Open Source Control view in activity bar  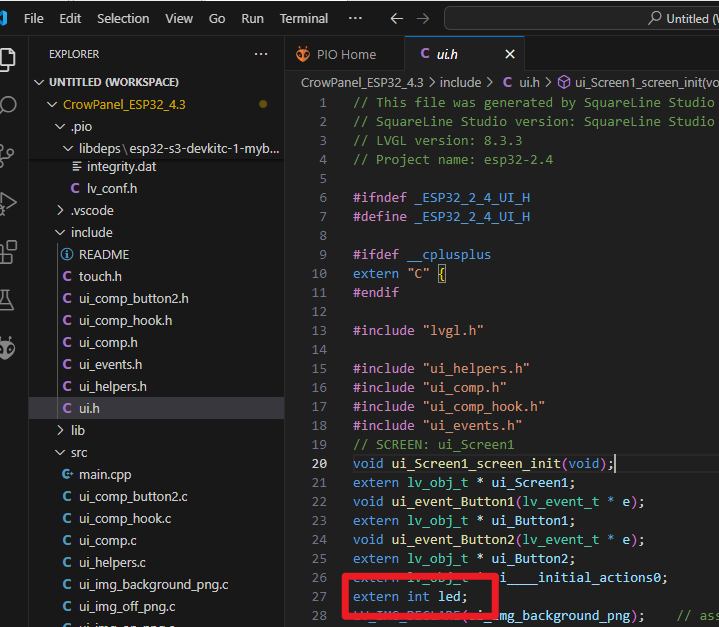coord(6,155)
